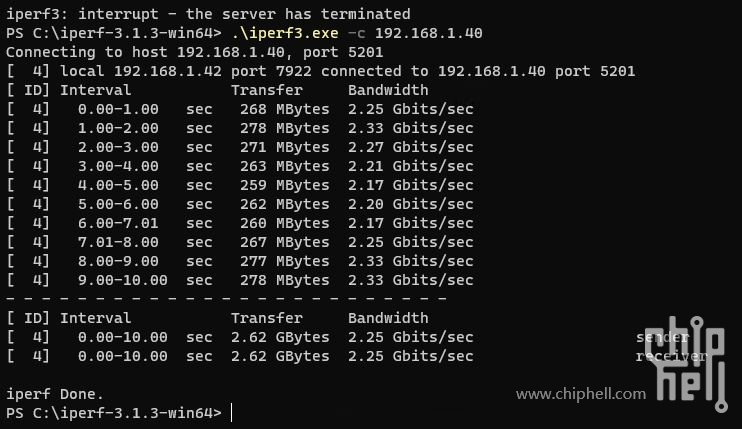The height and width of the screenshot is (429, 742).
Task: Click the blinking cursor at the prompt
Action: [x=231, y=412]
